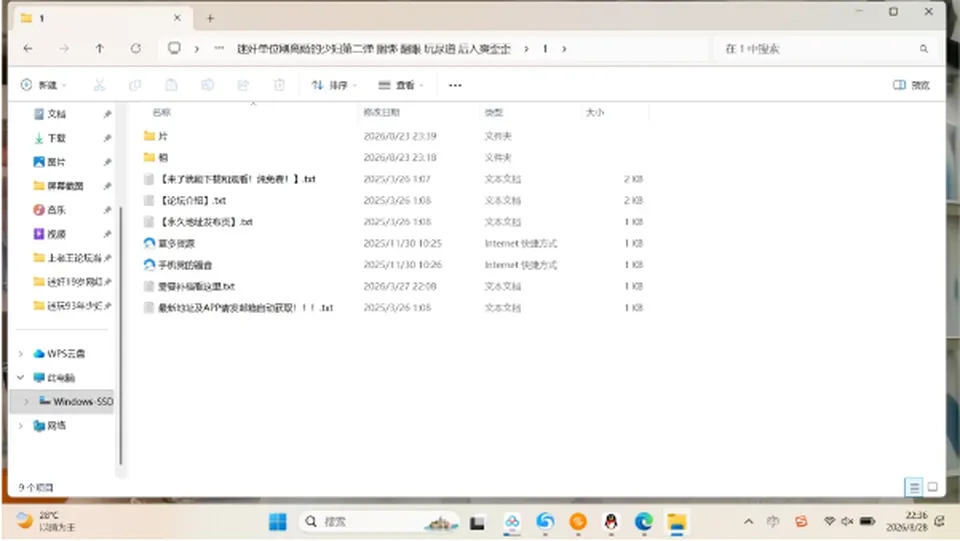
Task: Click the orange circle app in taskbar
Action: point(578,522)
